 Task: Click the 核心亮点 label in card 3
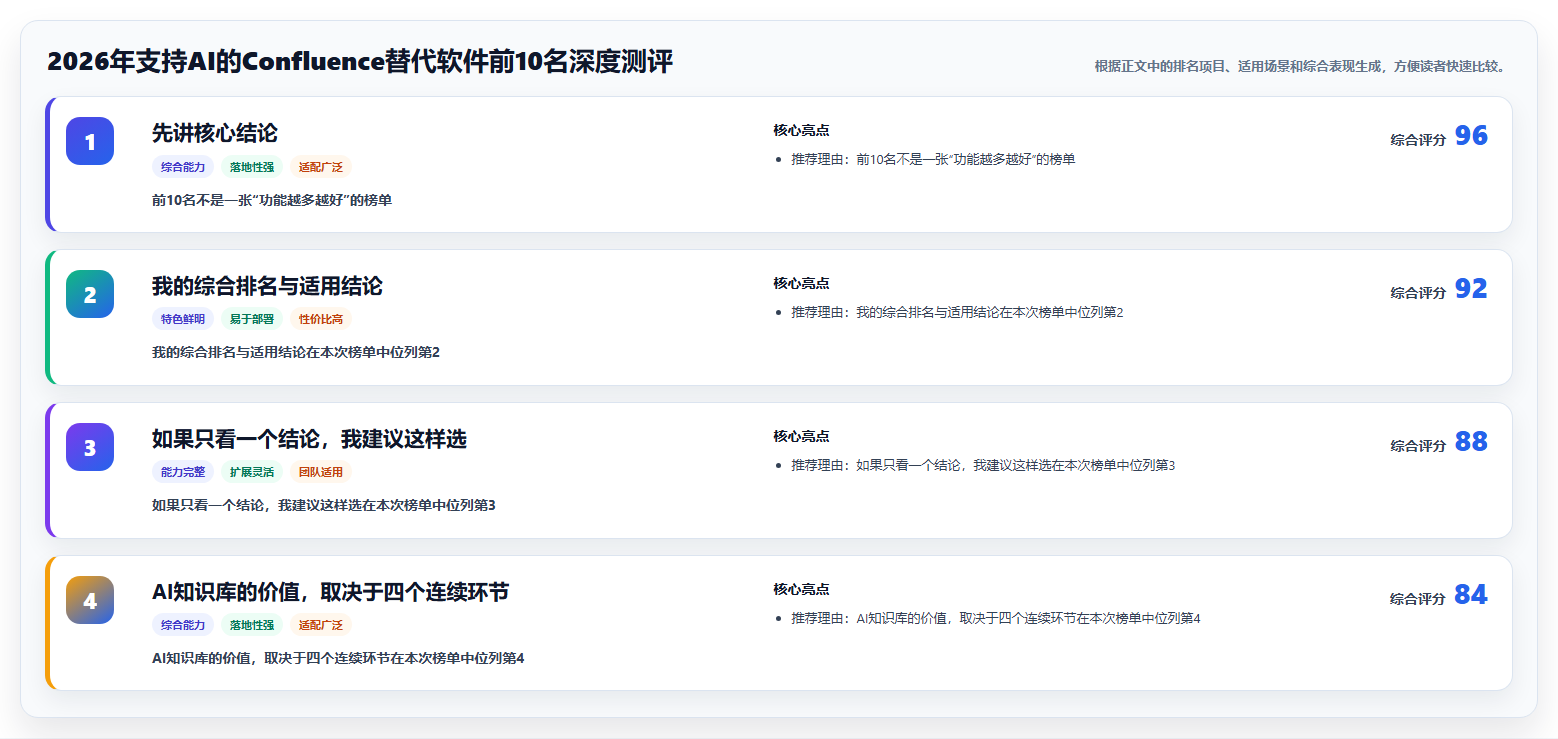click(x=801, y=436)
